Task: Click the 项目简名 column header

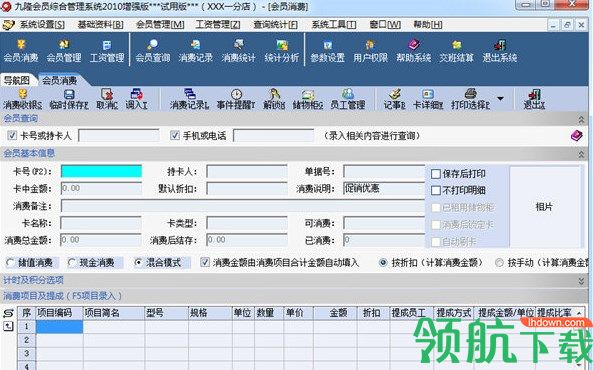Action: [114, 313]
